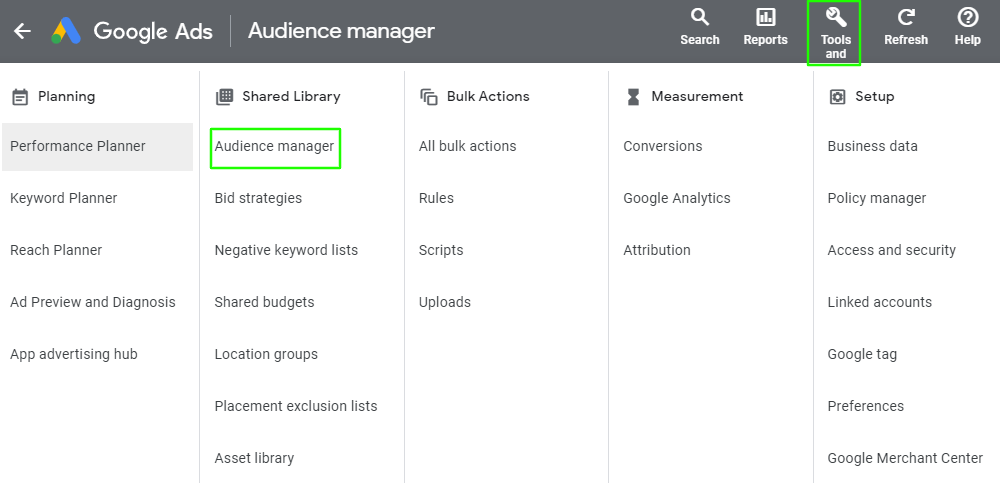The height and width of the screenshot is (483, 1000).
Task: Open All bulk actions
Action: (x=467, y=146)
